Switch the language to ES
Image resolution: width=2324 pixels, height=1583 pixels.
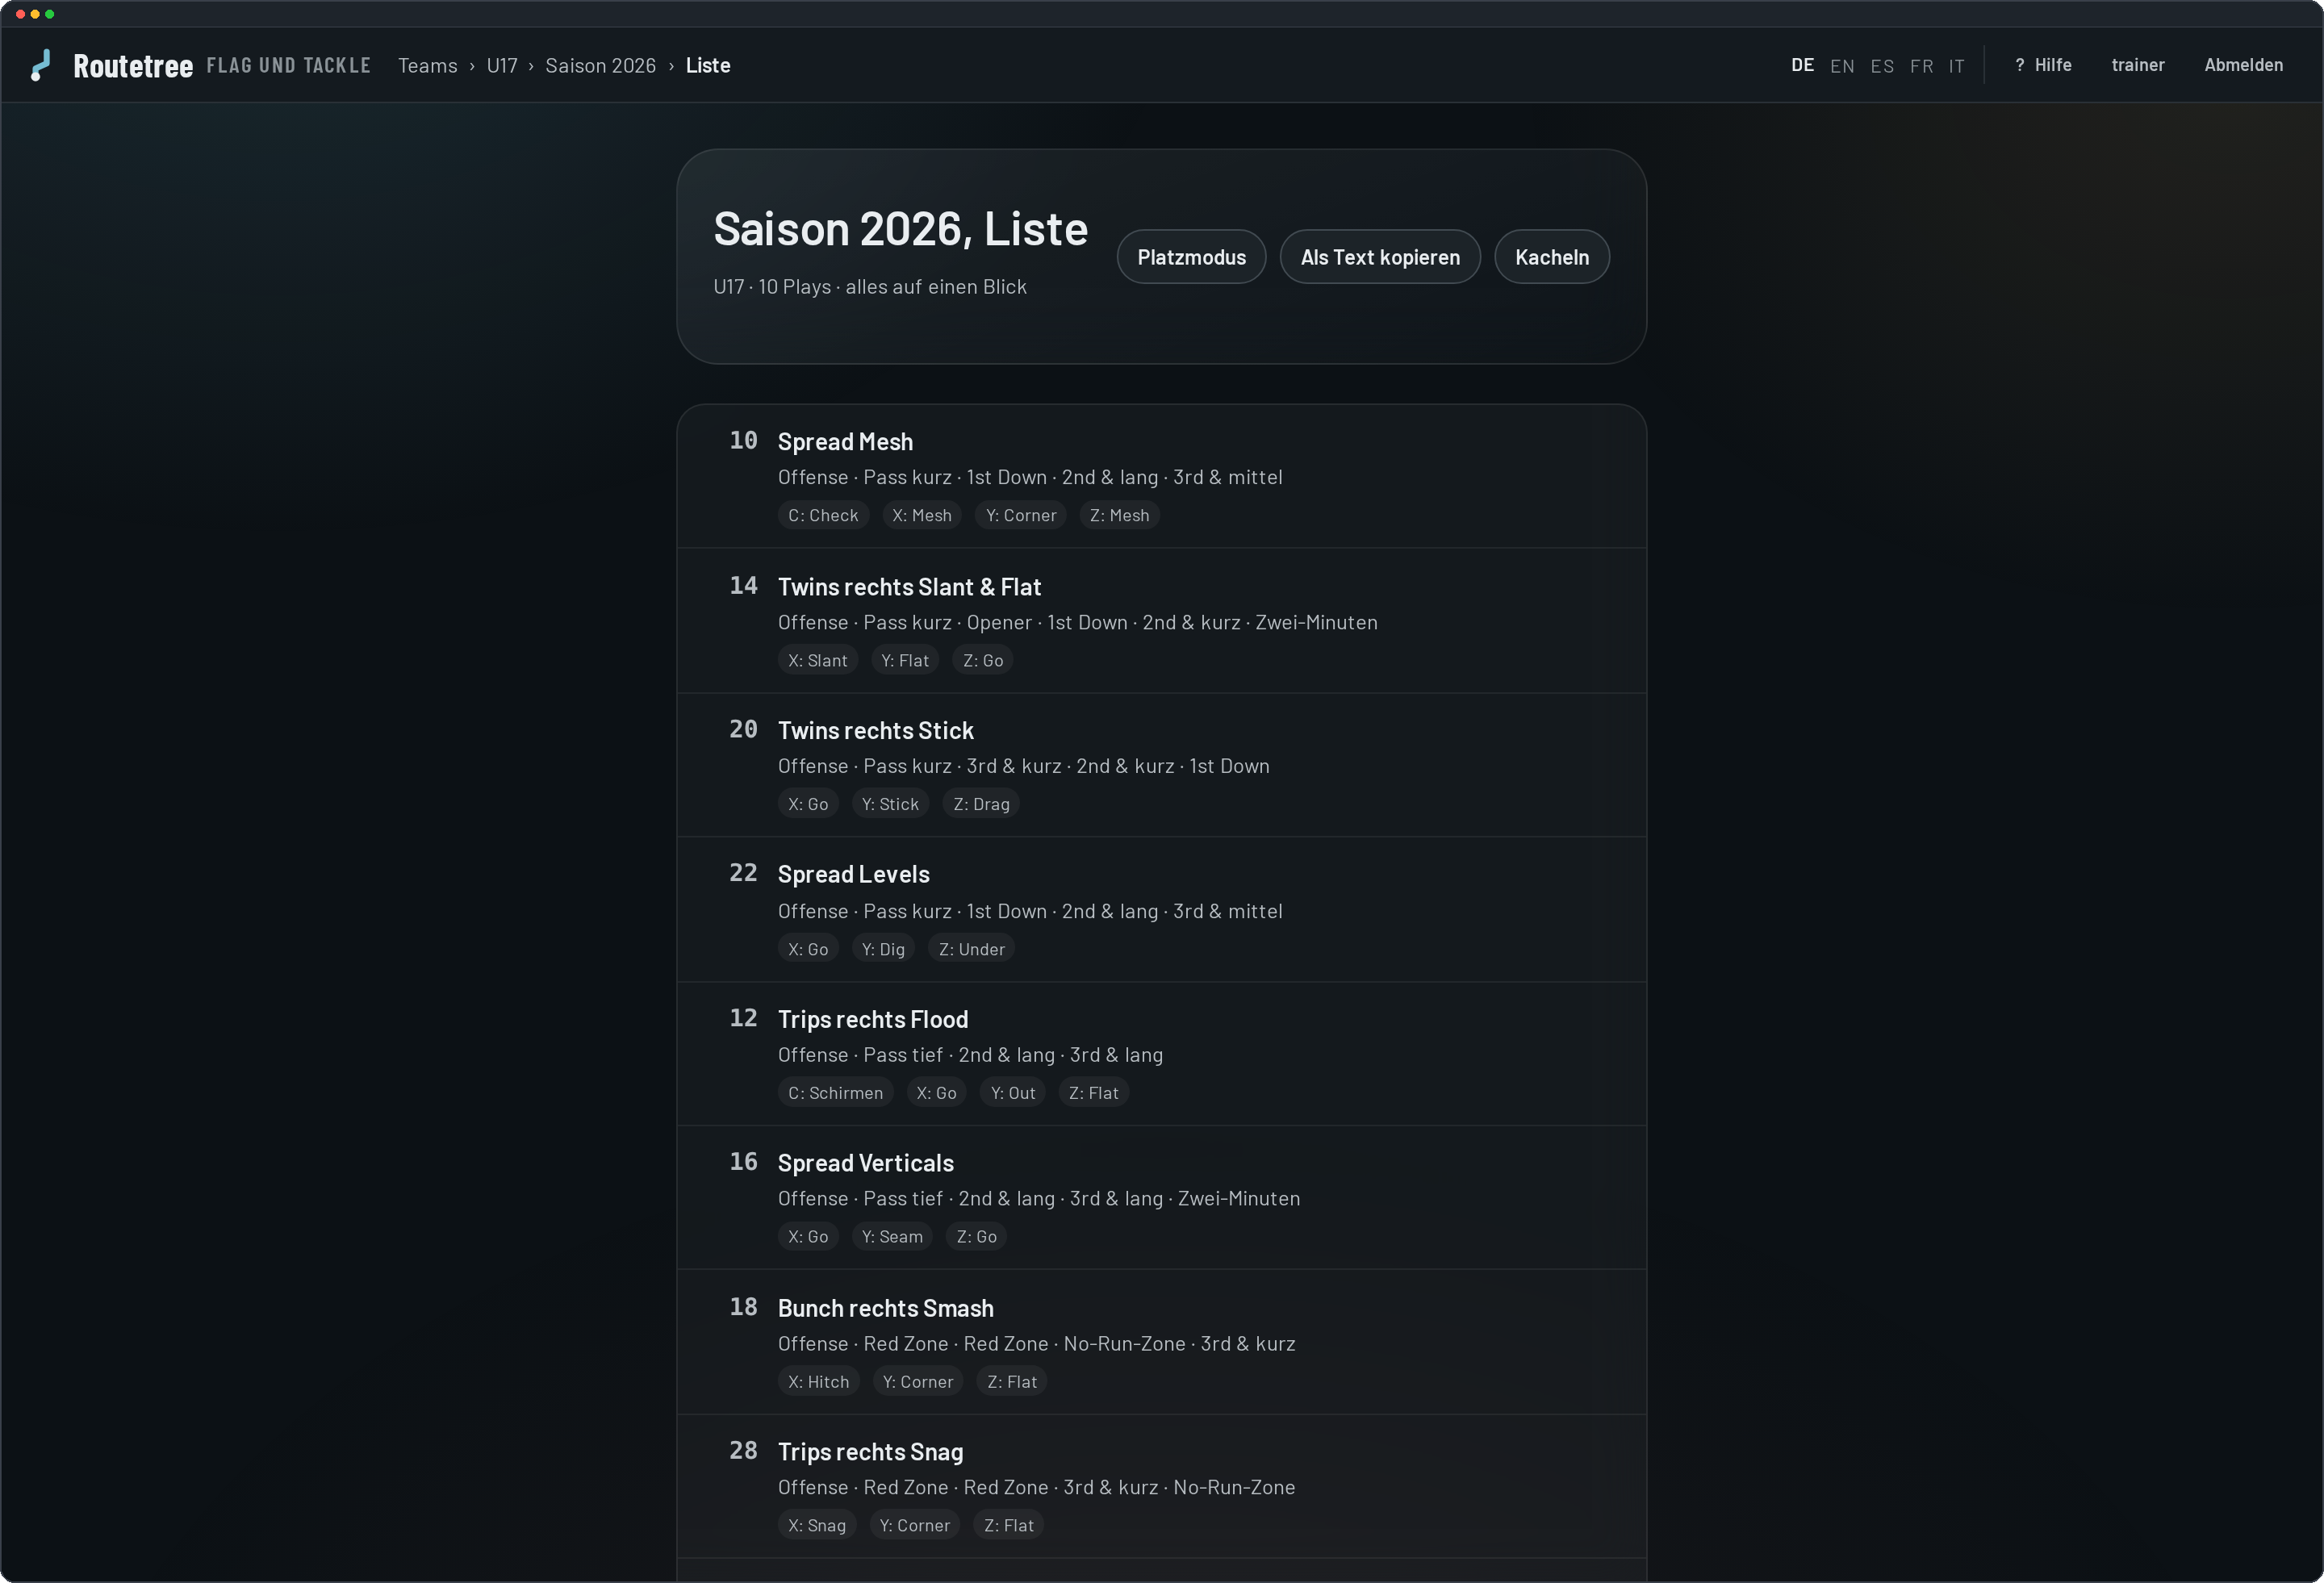(1881, 66)
